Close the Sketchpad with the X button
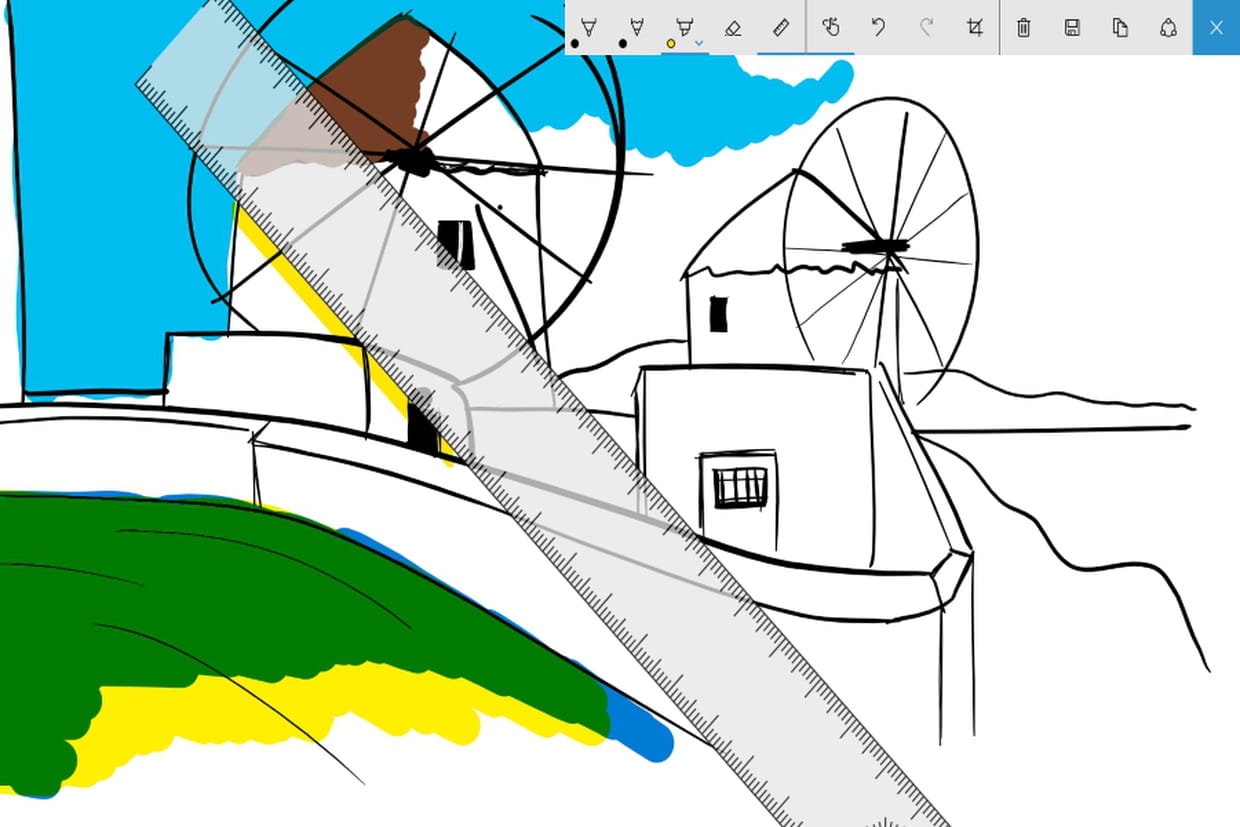 tap(1216, 28)
